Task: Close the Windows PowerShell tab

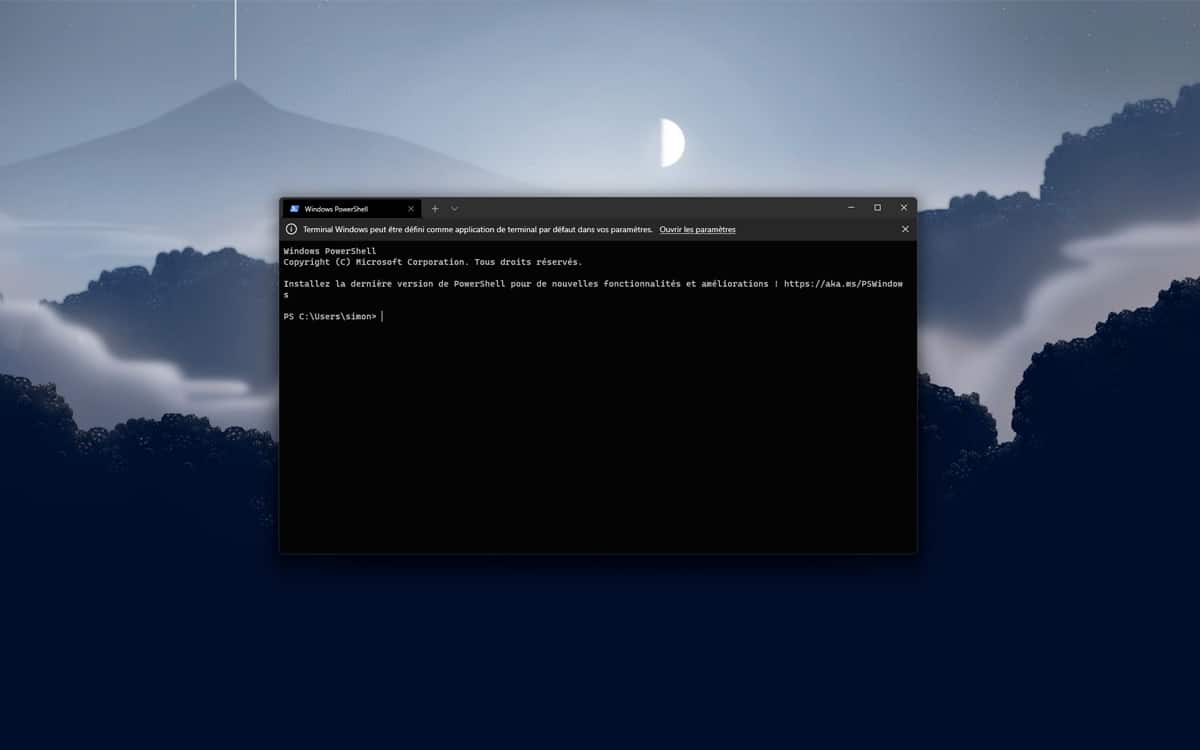Action: (411, 209)
